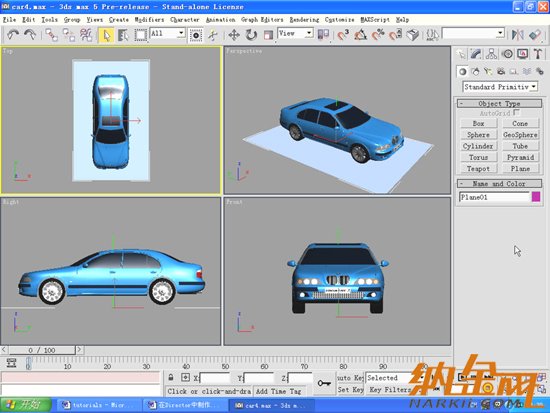This screenshot has width=550, height=413.
Task: Open the Modifiers menu
Action: 149,20
